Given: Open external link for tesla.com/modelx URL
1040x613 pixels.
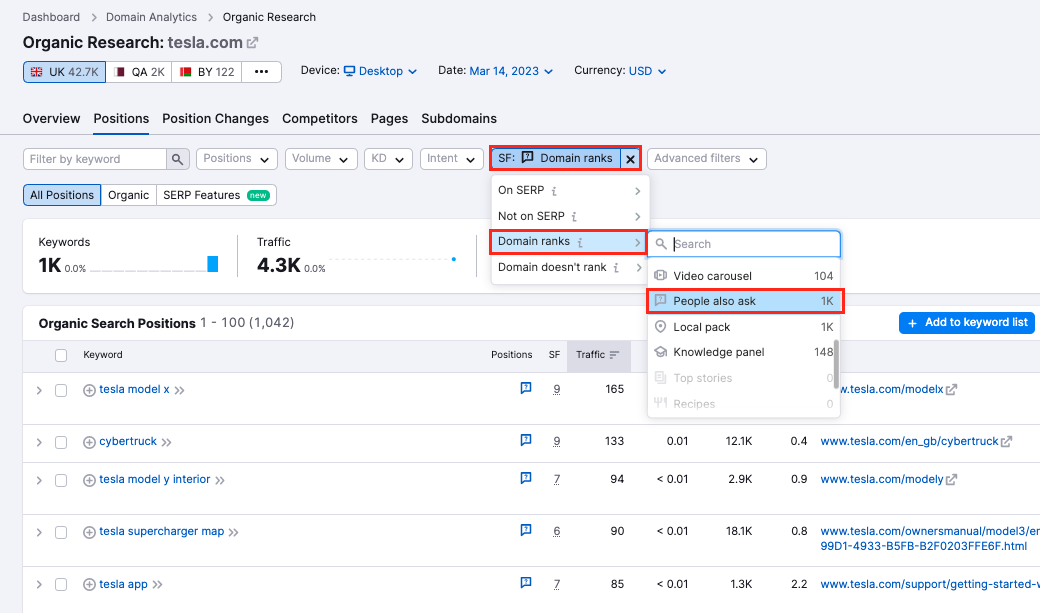Looking at the screenshot, I should pyautogui.click(x=951, y=390).
